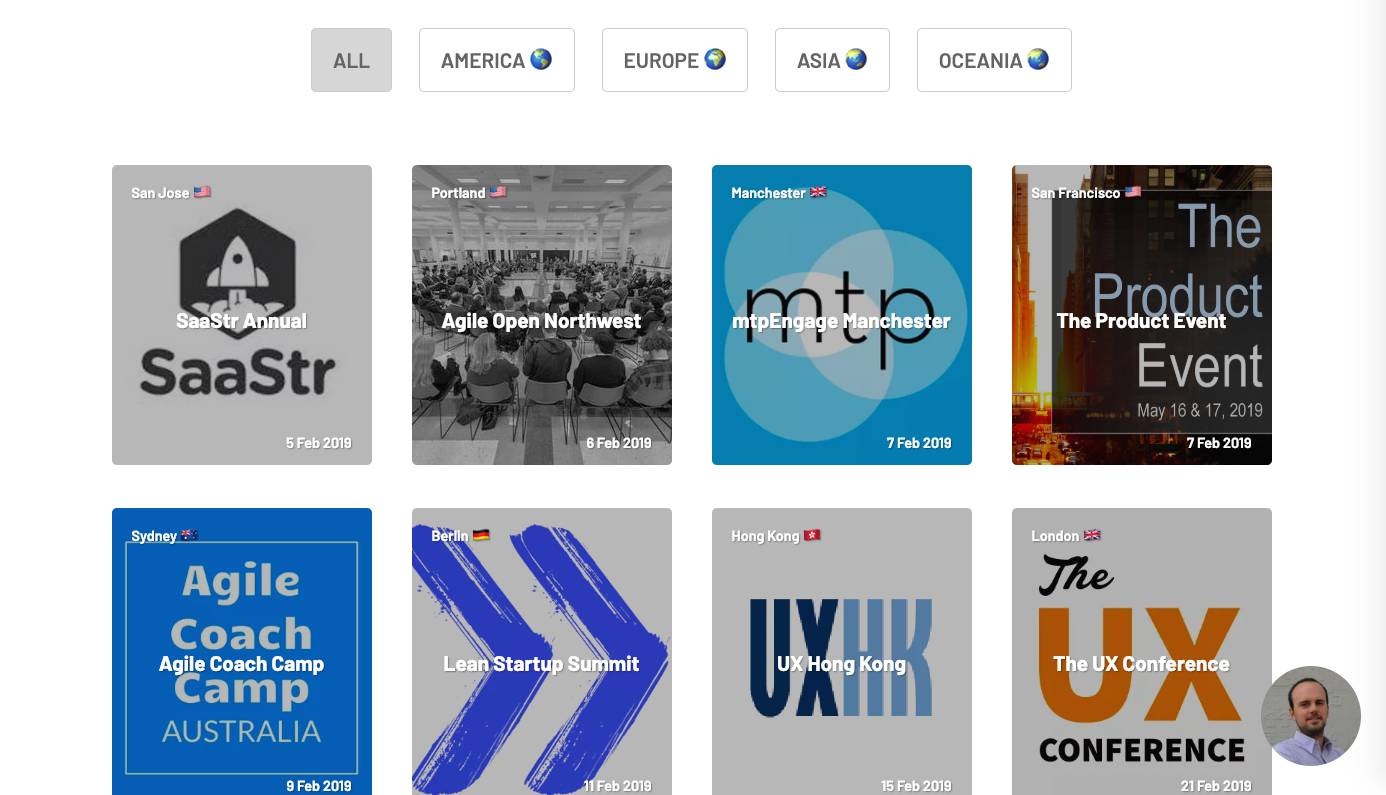Click the Australian flag next to Sydney

click(x=190, y=535)
